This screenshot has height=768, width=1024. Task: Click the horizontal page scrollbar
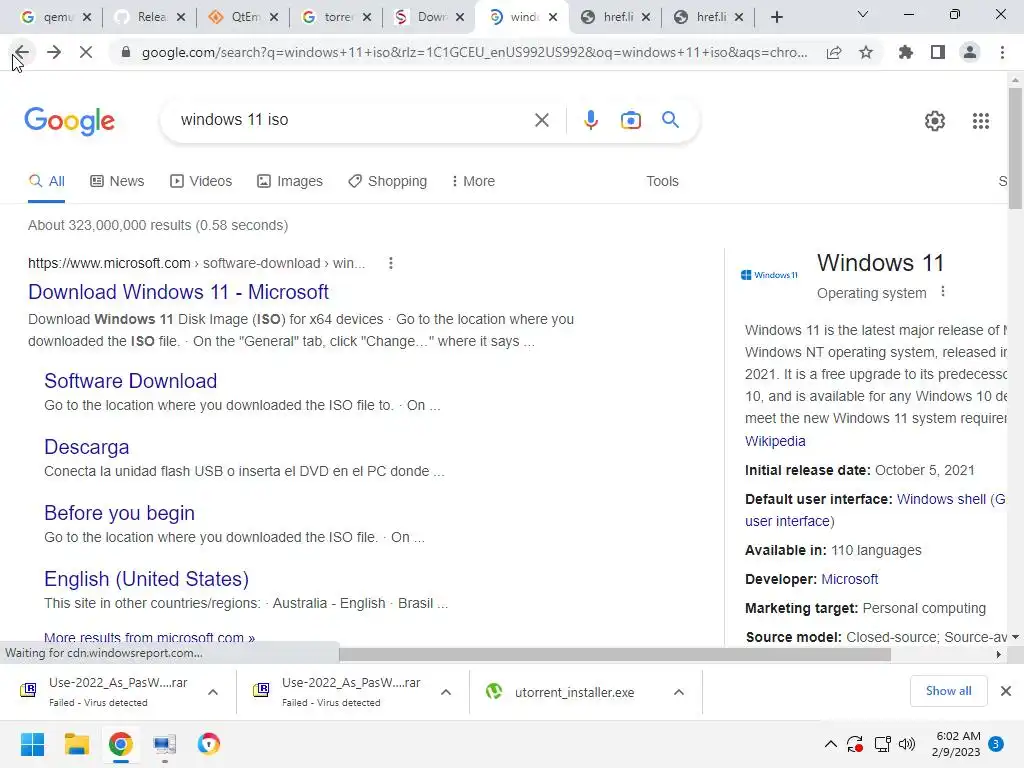(614, 654)
